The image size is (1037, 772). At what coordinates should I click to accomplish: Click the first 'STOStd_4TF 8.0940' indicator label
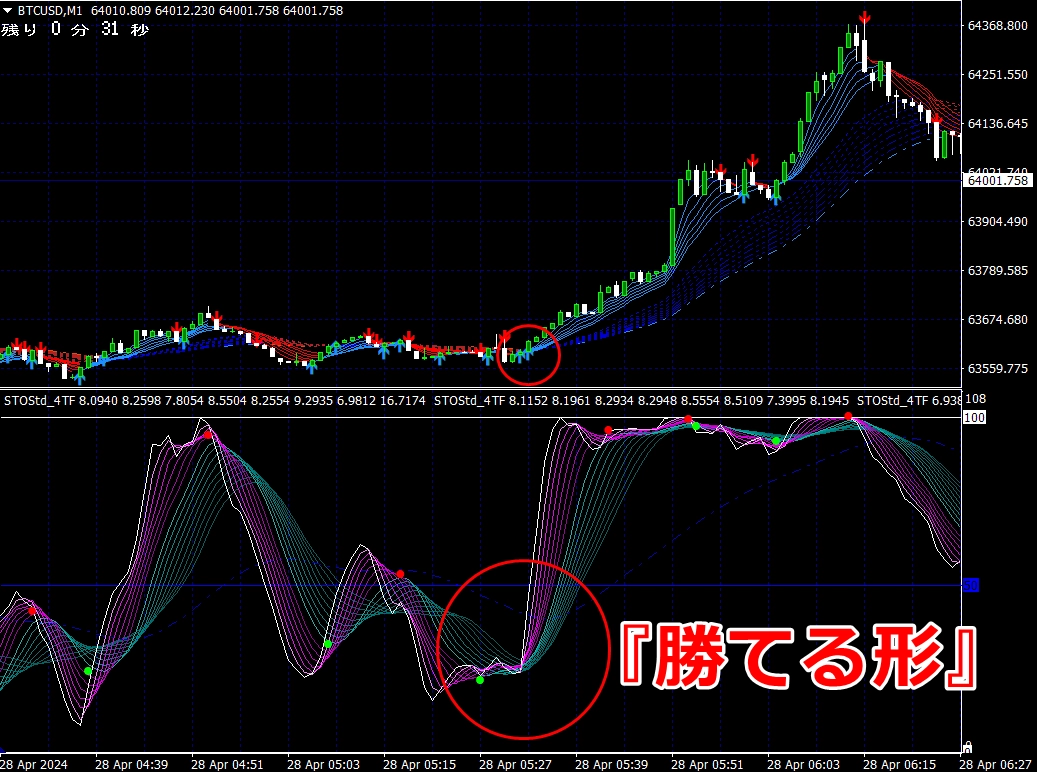(61, 400)
